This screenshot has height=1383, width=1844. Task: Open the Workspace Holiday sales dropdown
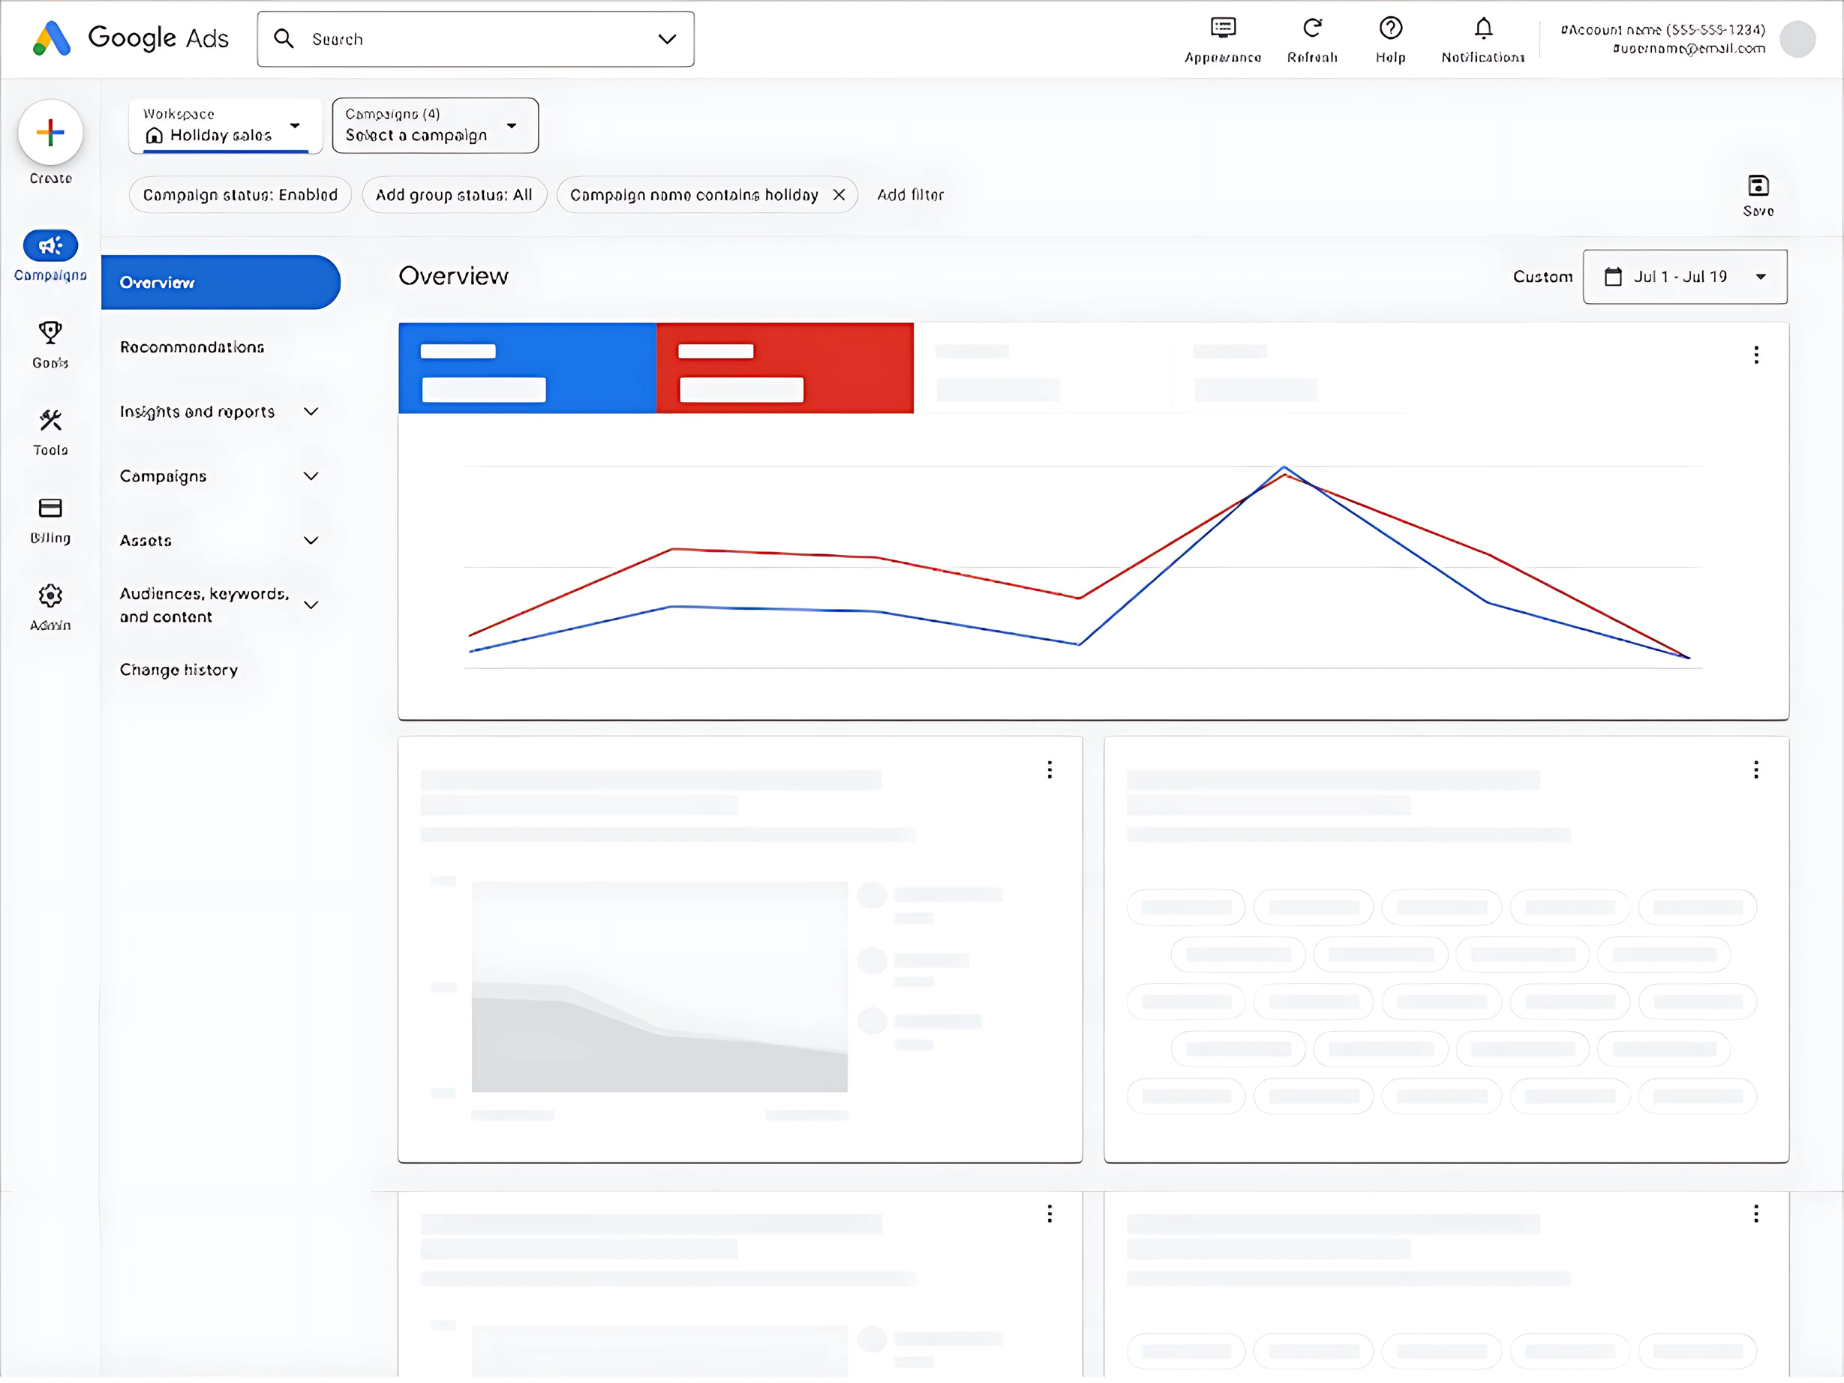225,126
